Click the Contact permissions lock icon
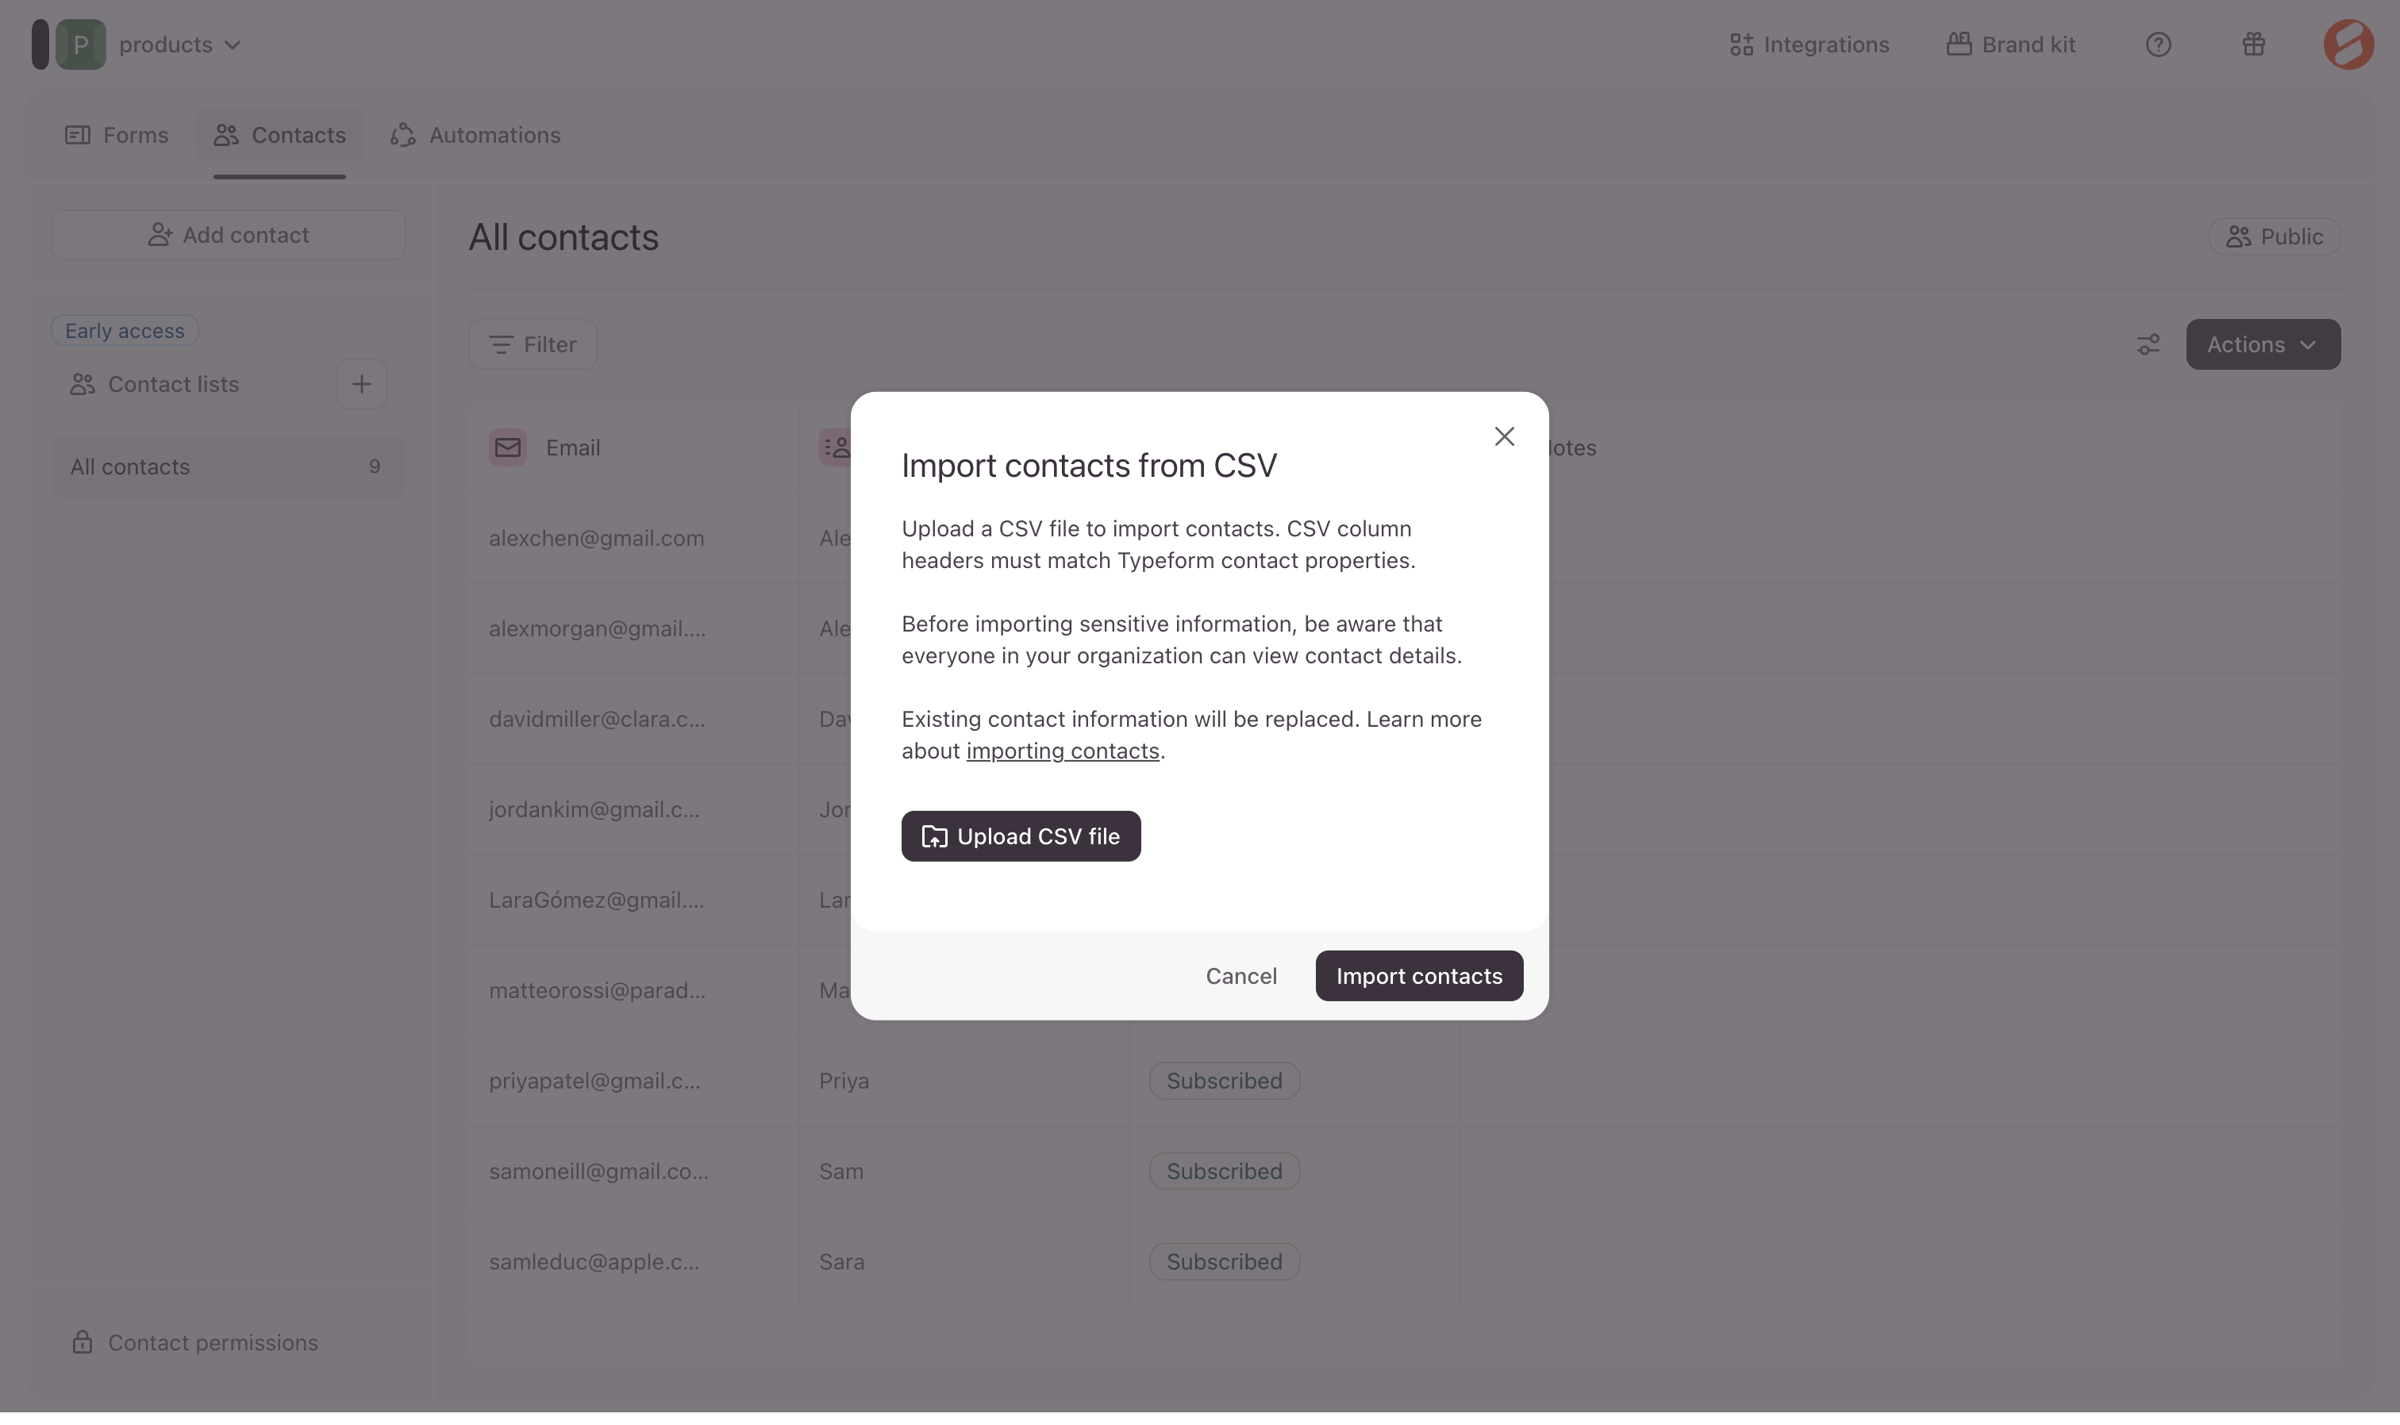The image size is (2400, 1425). pyautogui.click(x=82, y=1342)
